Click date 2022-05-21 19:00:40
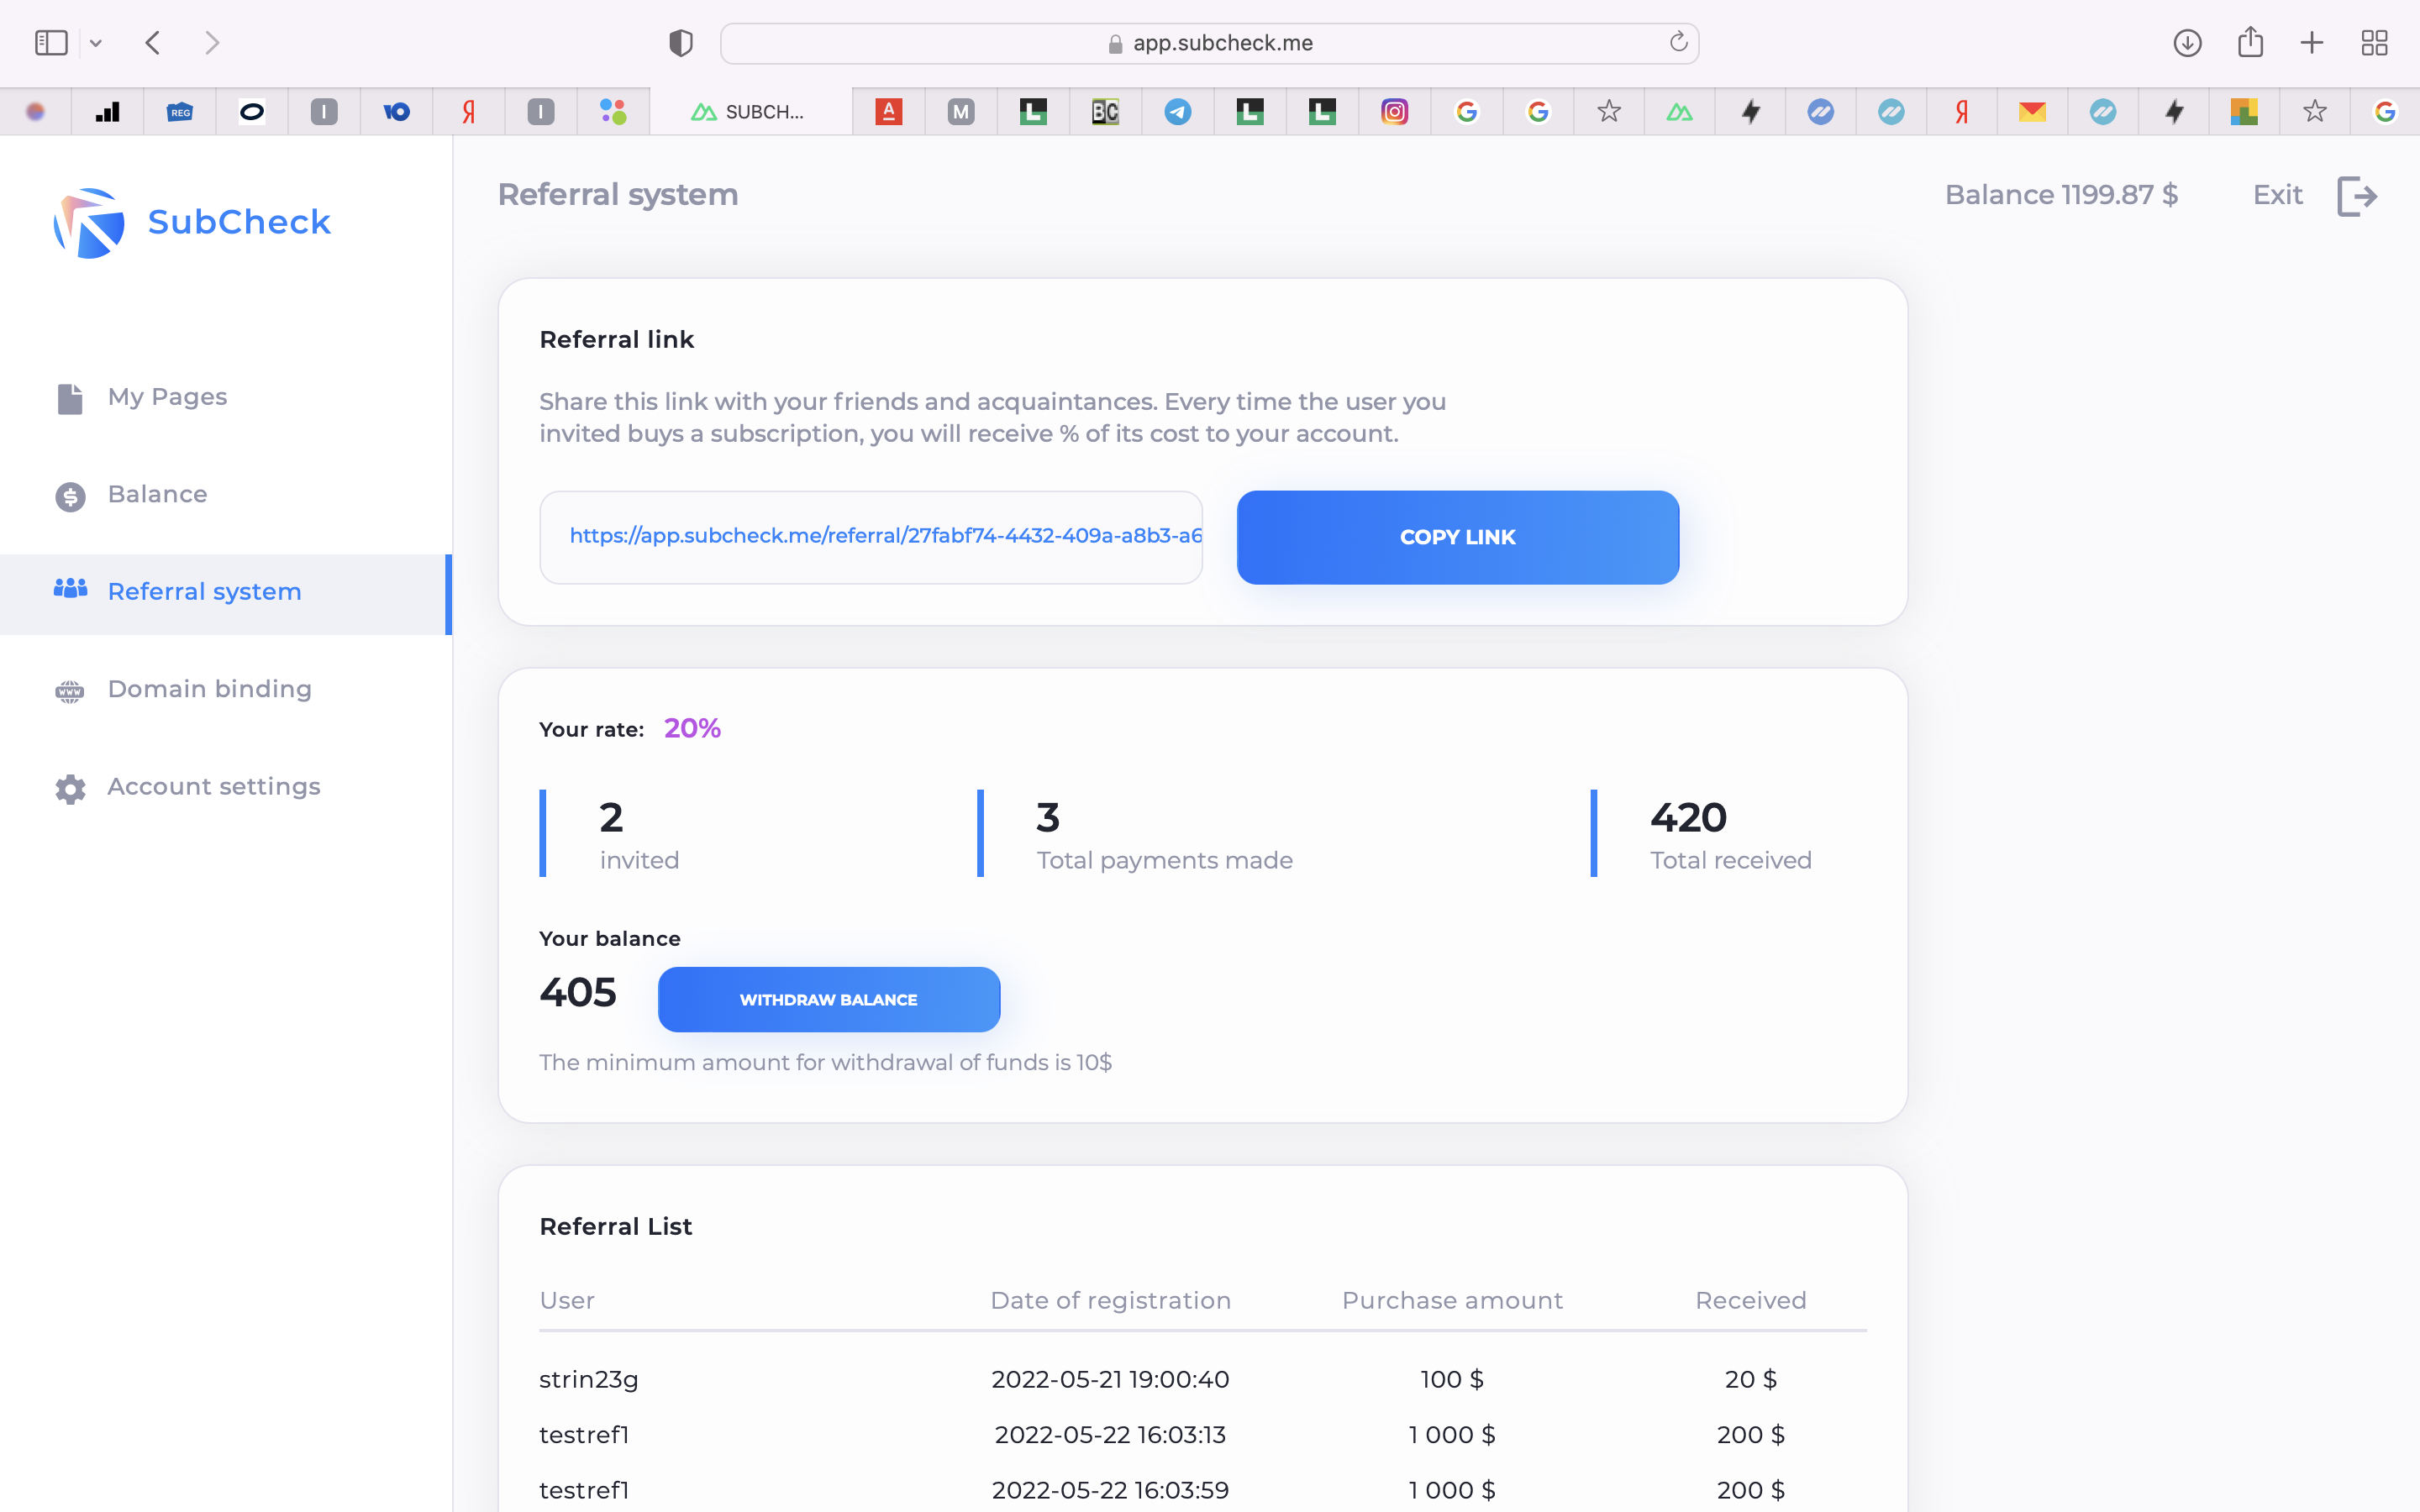 [x=1110, y=1379]
